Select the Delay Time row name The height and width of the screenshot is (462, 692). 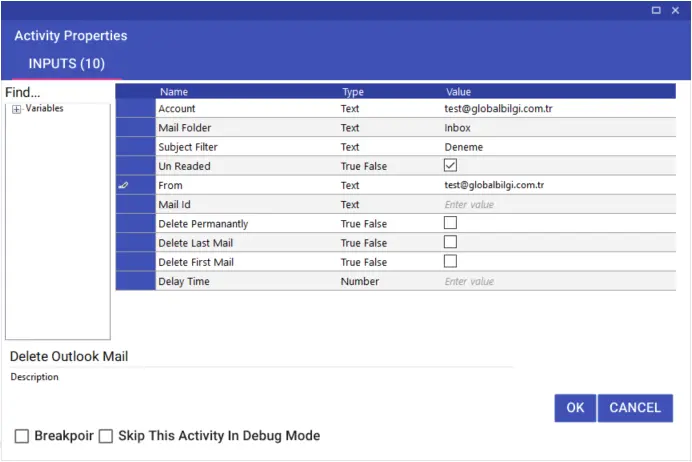click(x=184, y=282)
